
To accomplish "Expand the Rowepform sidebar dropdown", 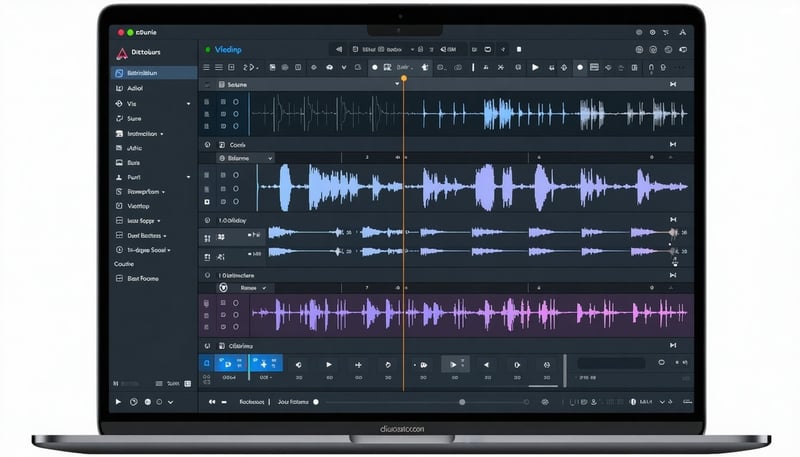I will click(163, 192).
